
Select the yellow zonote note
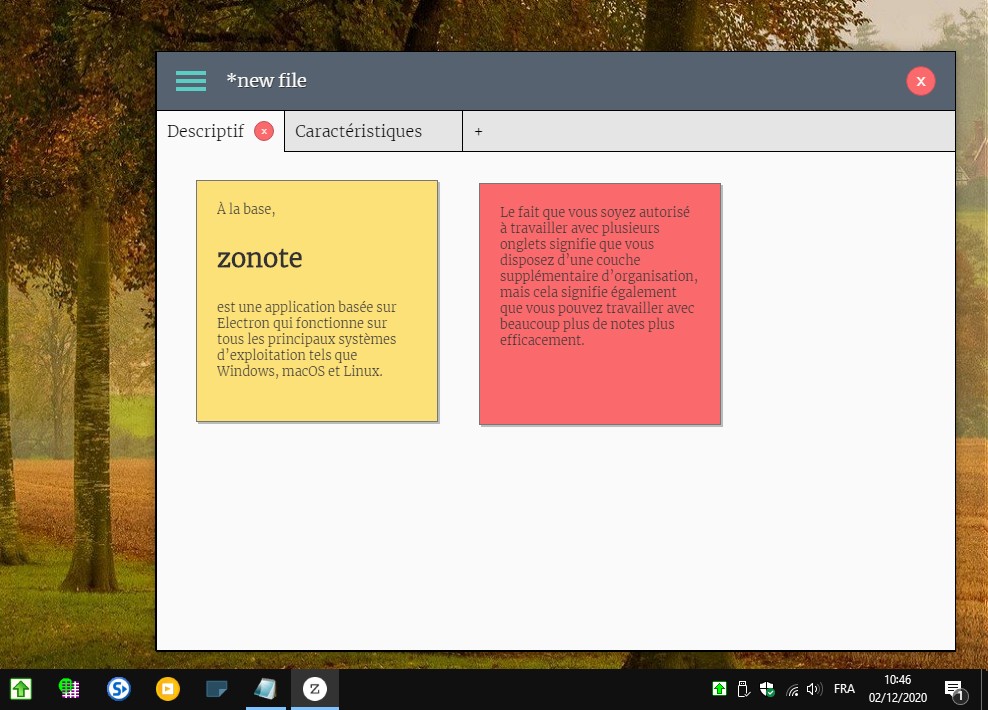[317, 301]
